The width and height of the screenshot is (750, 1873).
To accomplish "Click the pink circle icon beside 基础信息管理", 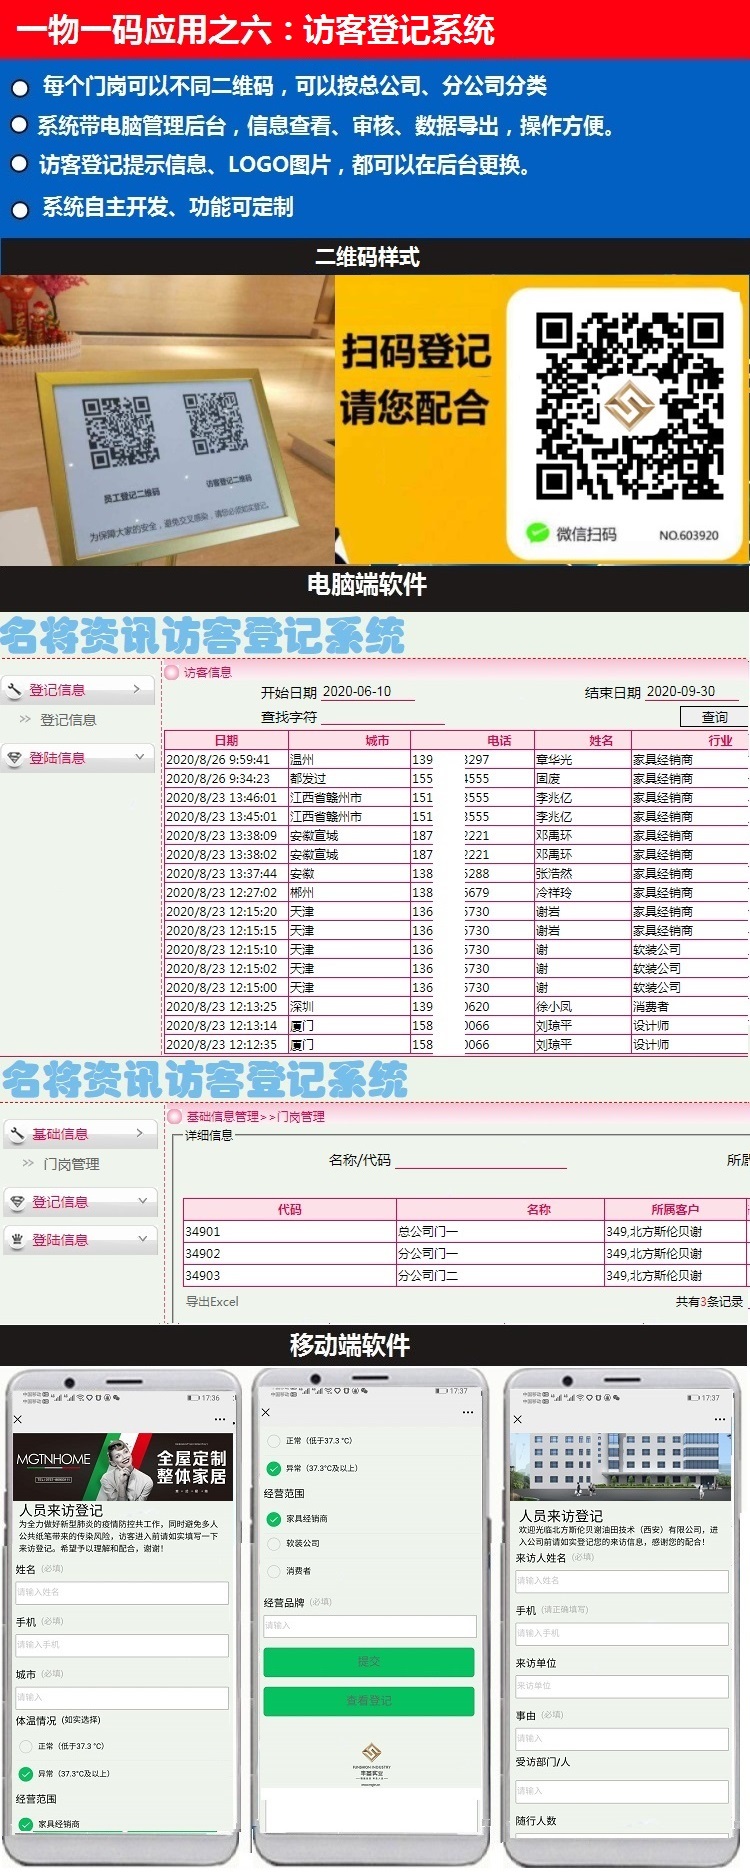I will click(175, 1116).
